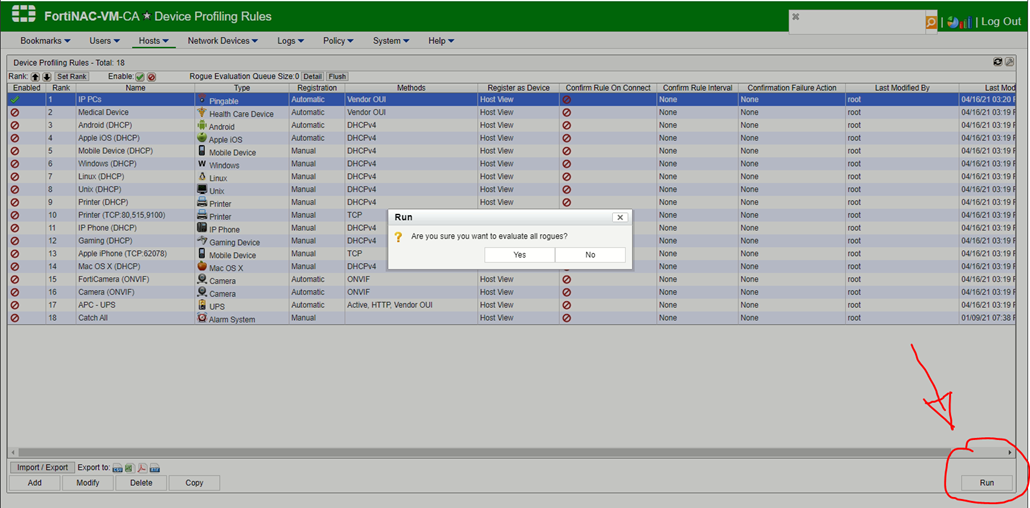
Task: Export rules to Excel icon
Action: 129,468
